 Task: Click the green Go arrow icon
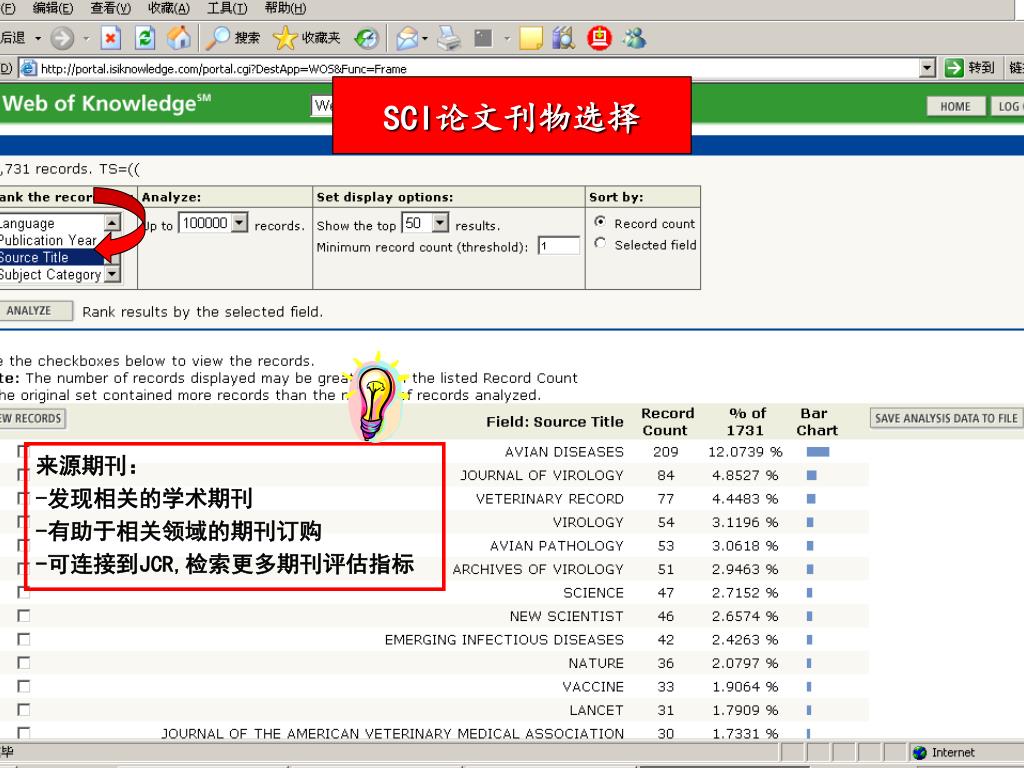coord(954,67)
